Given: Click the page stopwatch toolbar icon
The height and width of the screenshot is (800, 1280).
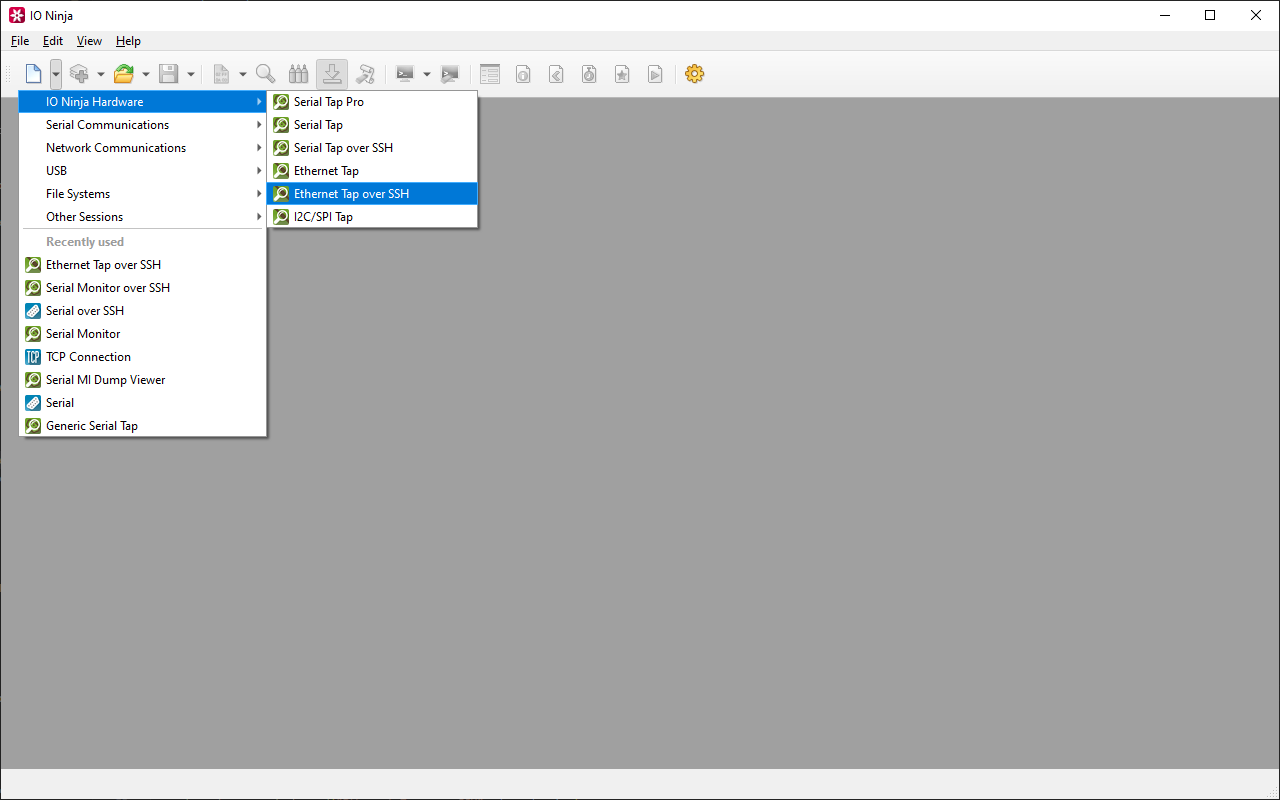Looking at the screenshot, I should click(x=589, y=74).
